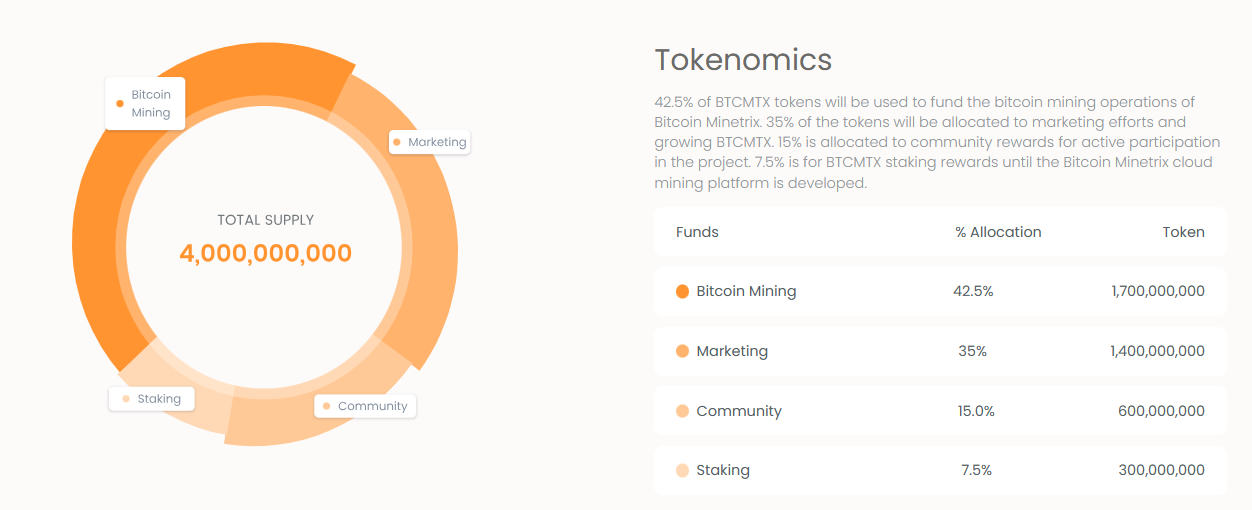
Task: Click the 4,000,000,000 total supply figure
Action: point(266,253)
